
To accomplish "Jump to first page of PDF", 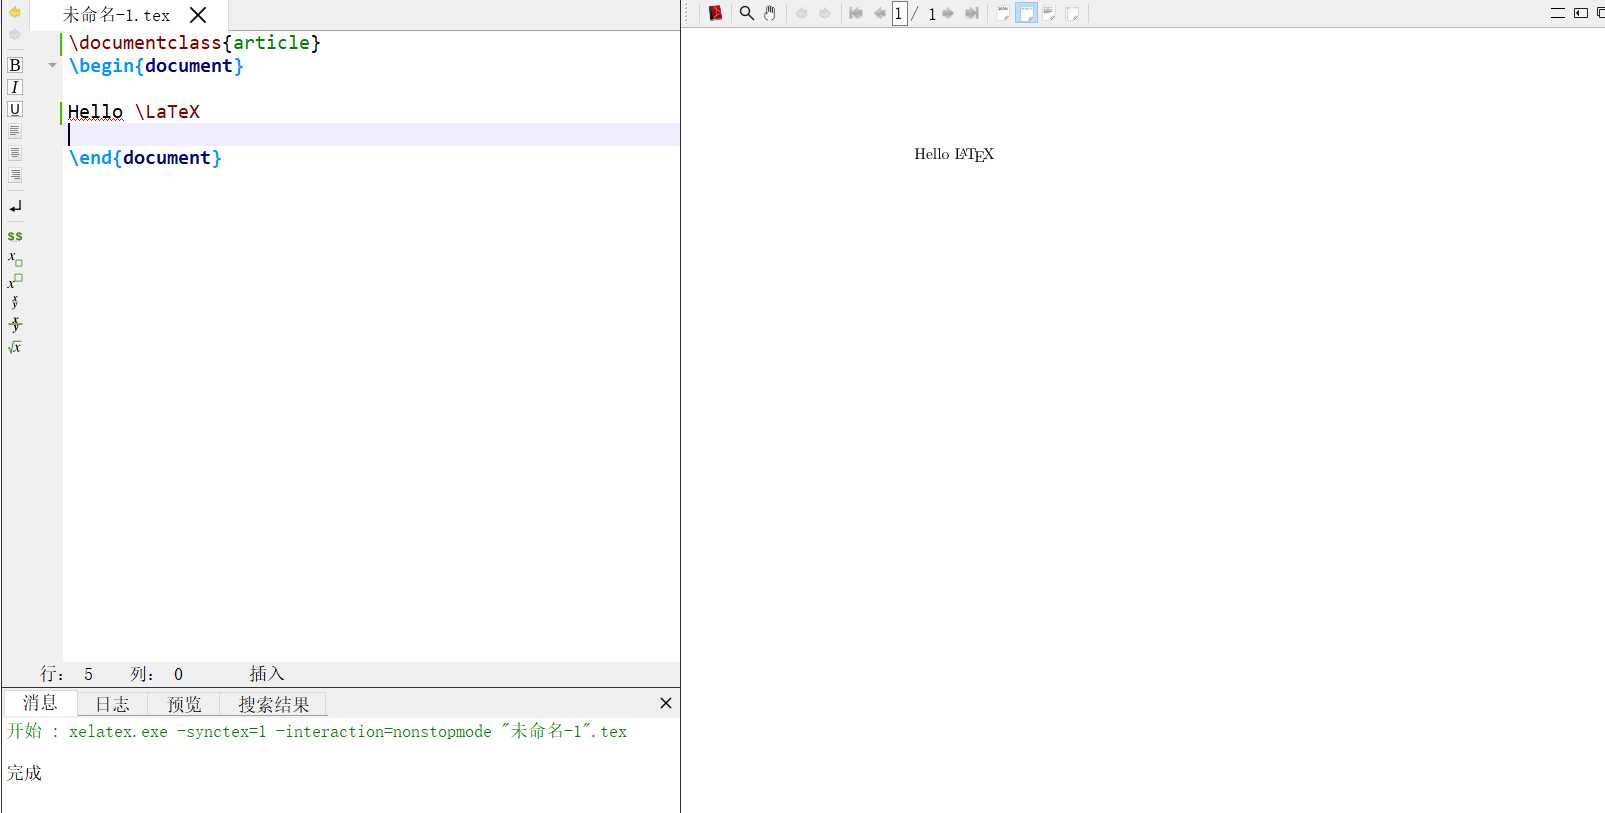I will coord(856,13).
